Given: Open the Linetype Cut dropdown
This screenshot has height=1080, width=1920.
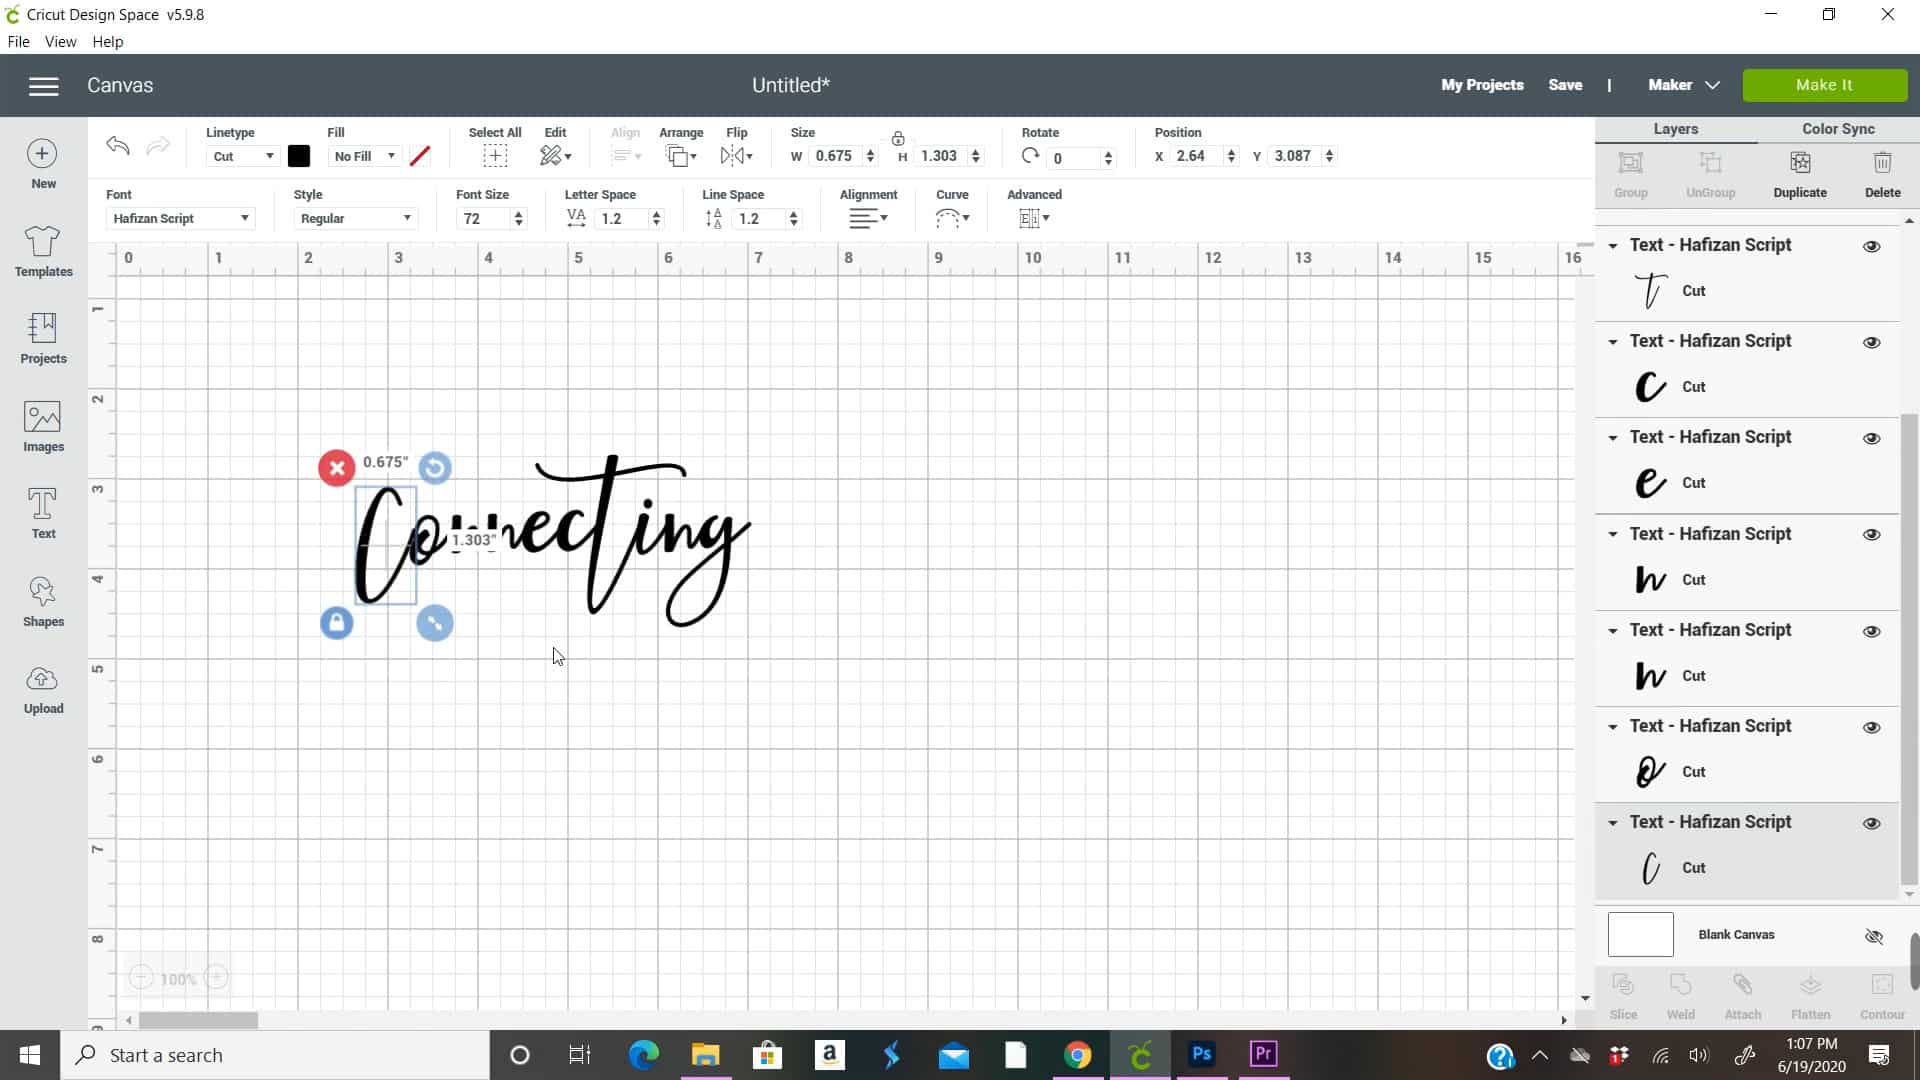Looking at the screenshot, I should click(242, 156).
